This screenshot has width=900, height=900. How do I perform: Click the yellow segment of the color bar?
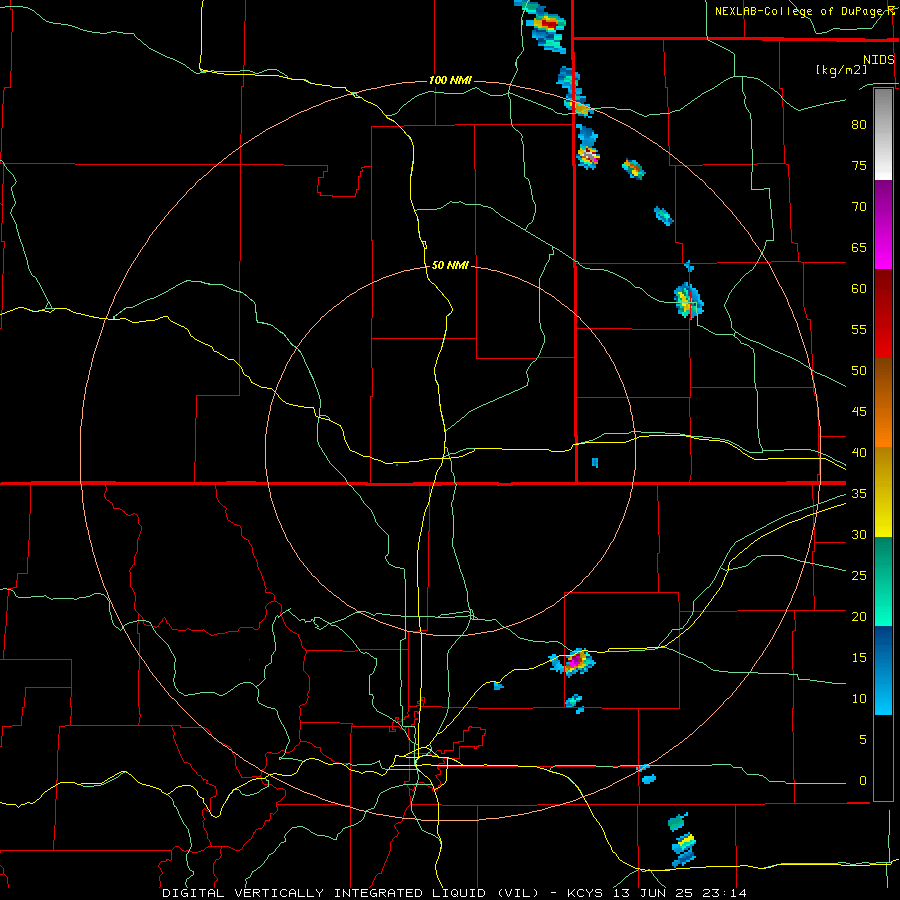[x=883, y=492]
